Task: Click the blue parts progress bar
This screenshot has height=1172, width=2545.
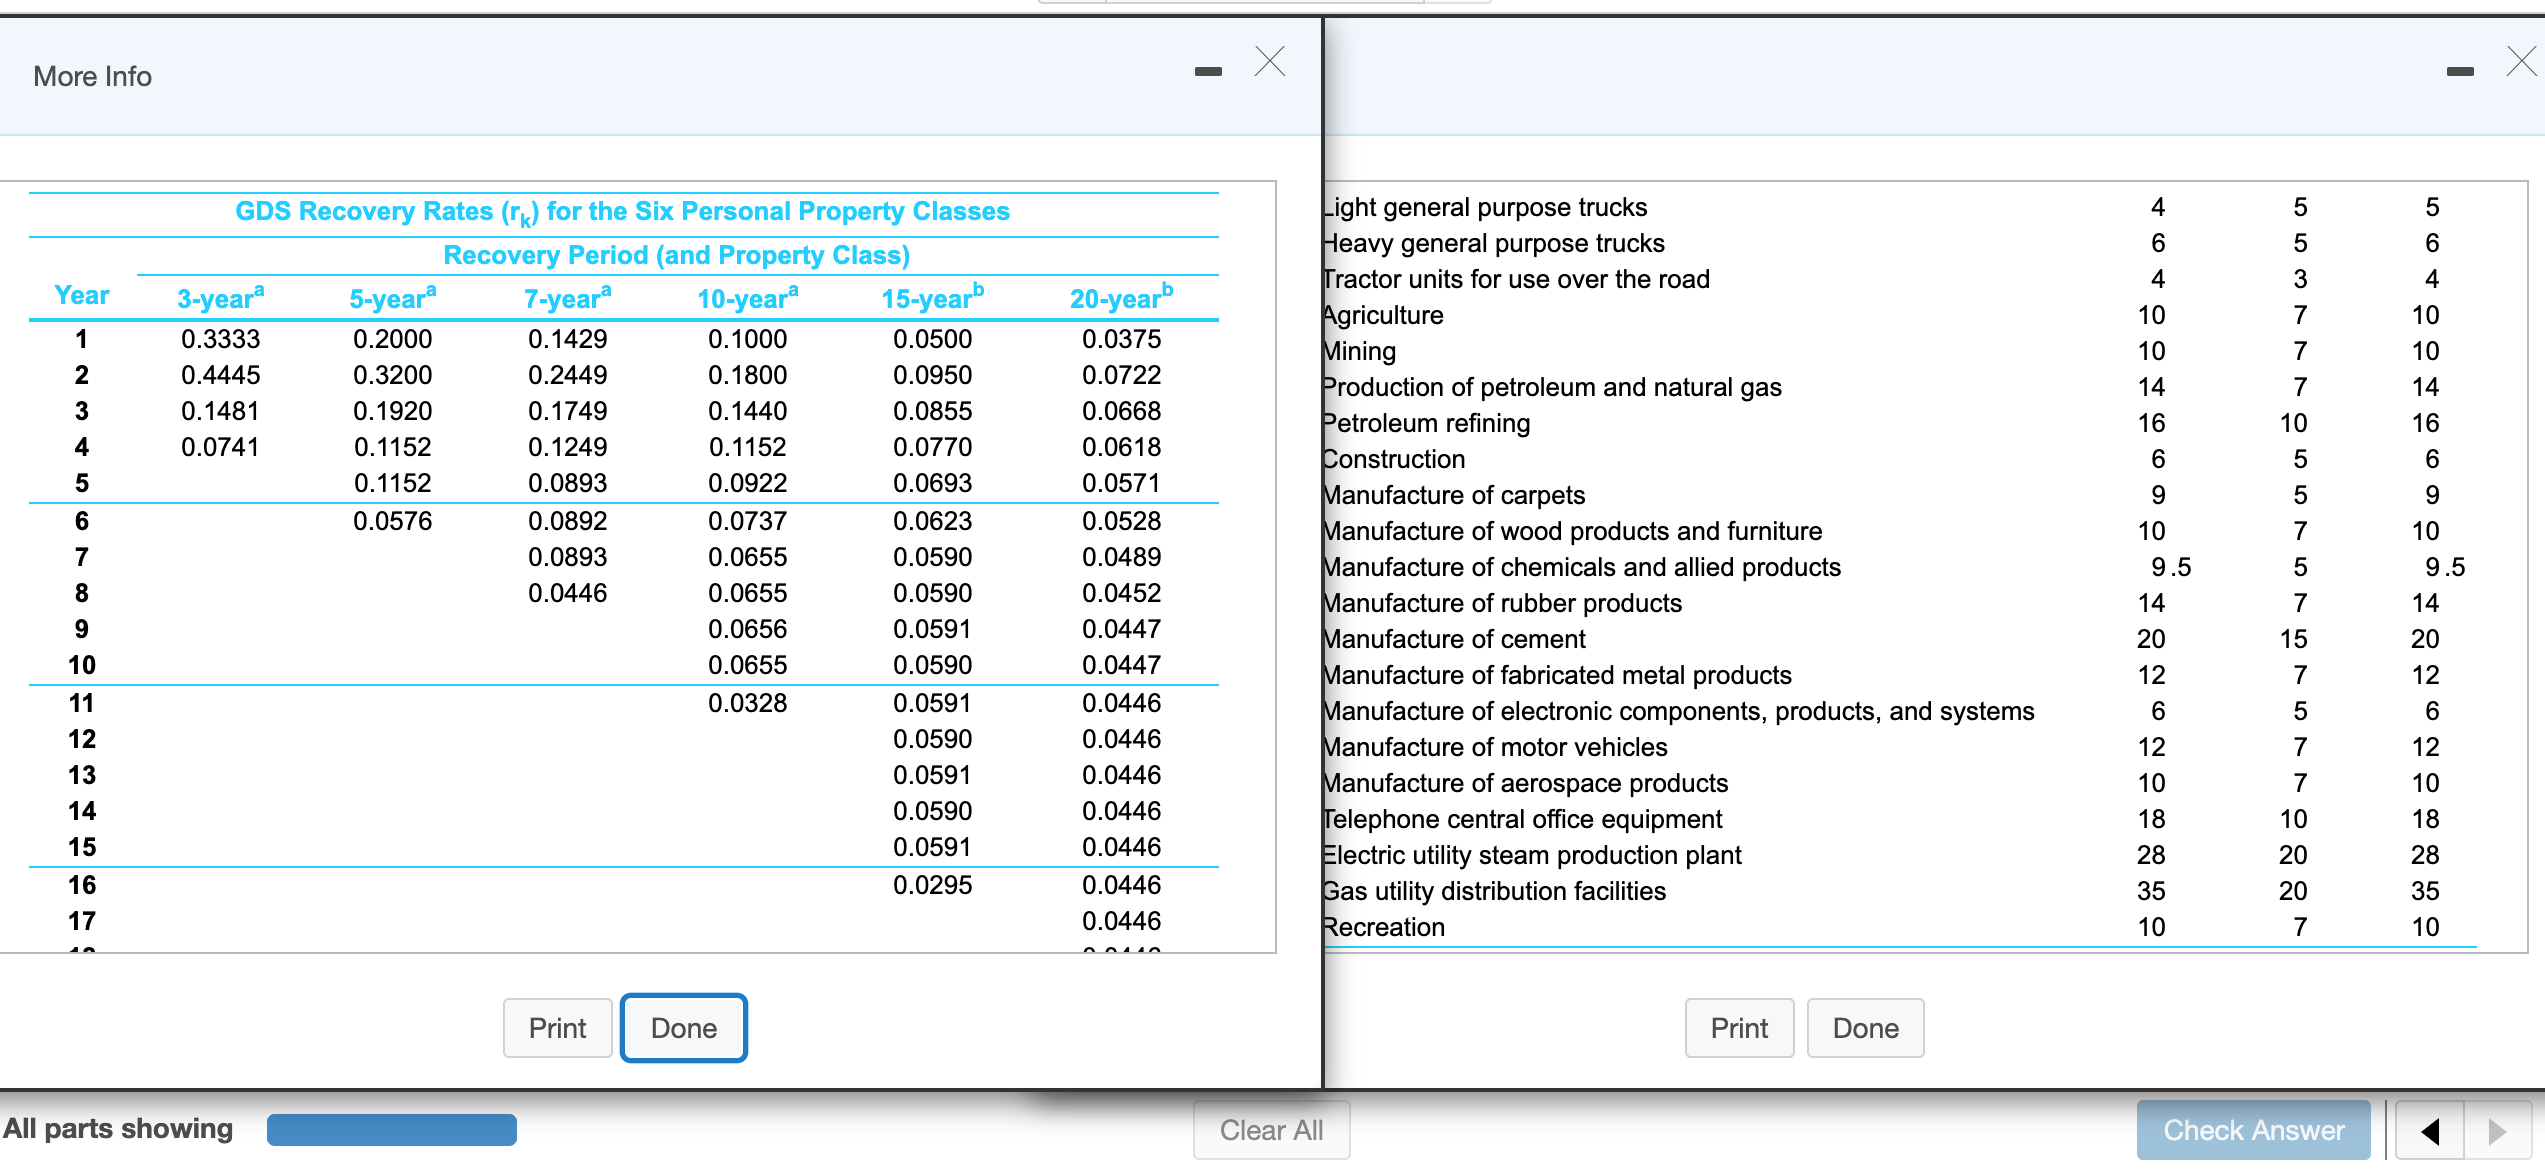Action: point(391,1130)
